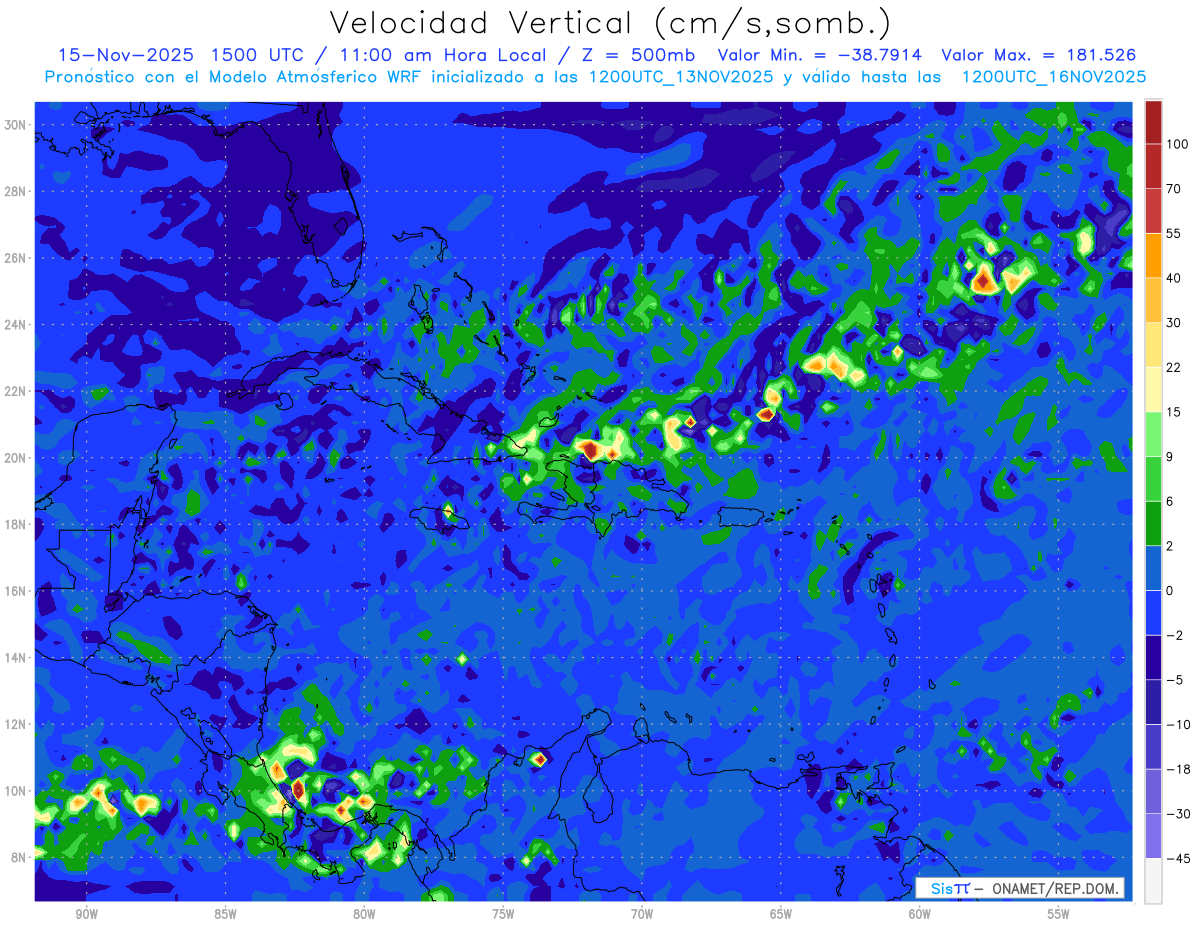Click the dark green color bar segment between 2 and 6
The width and height of the screenshot is (1200, 927).
(1153, 523)
